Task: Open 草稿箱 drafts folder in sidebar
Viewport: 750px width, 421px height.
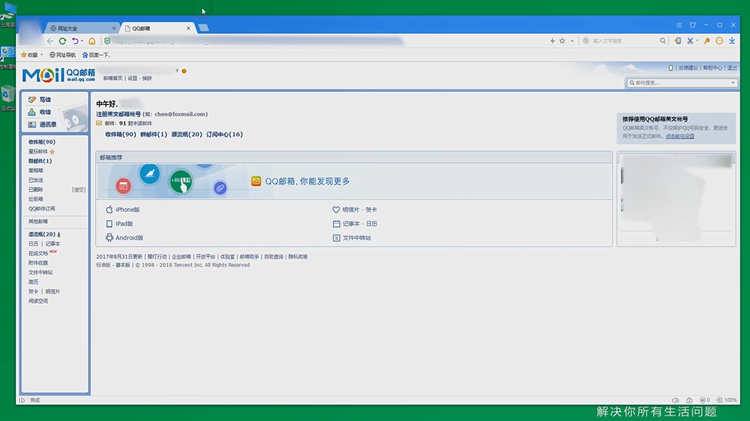Action: click(35, 170)
